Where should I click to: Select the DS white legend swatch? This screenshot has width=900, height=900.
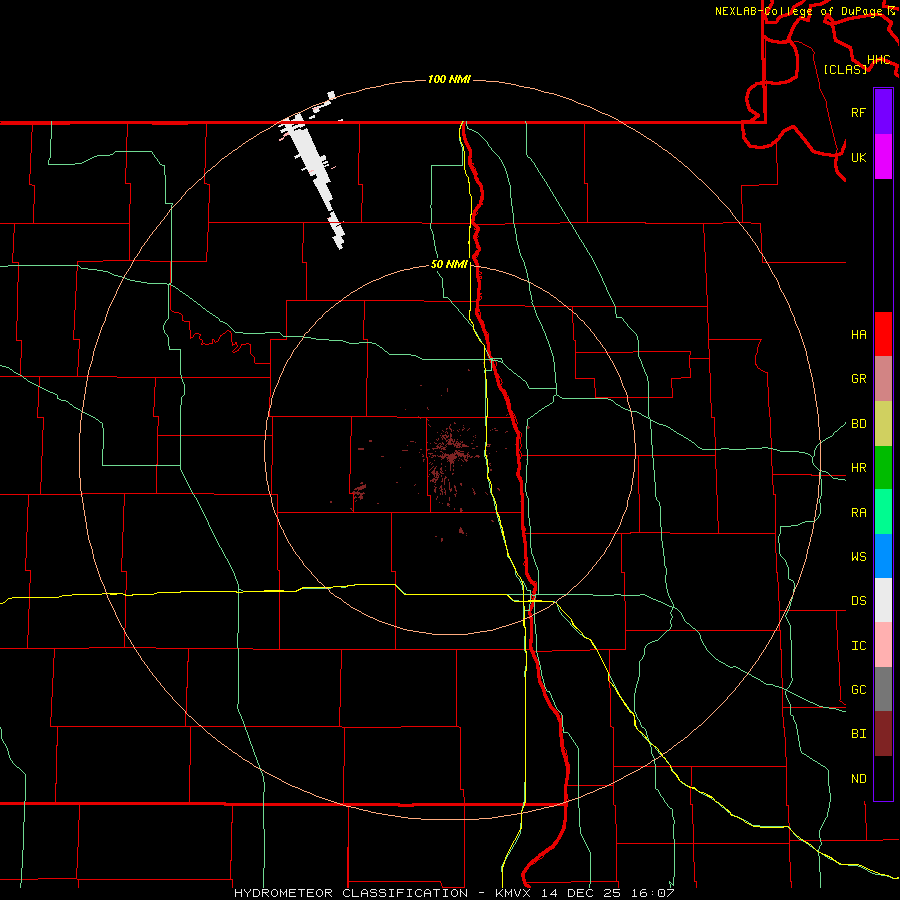pos(883,600)
